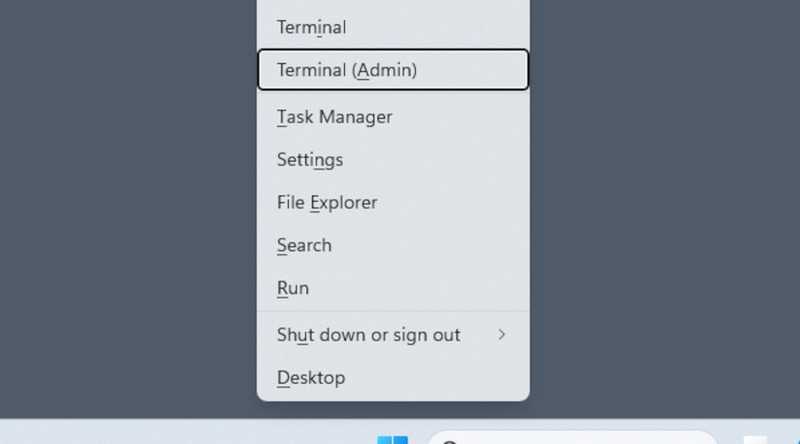The width and height of the screenshot is (800, 444).
Task: Select Desktop at the bottom of menu
Action: (x=311, y=378)
